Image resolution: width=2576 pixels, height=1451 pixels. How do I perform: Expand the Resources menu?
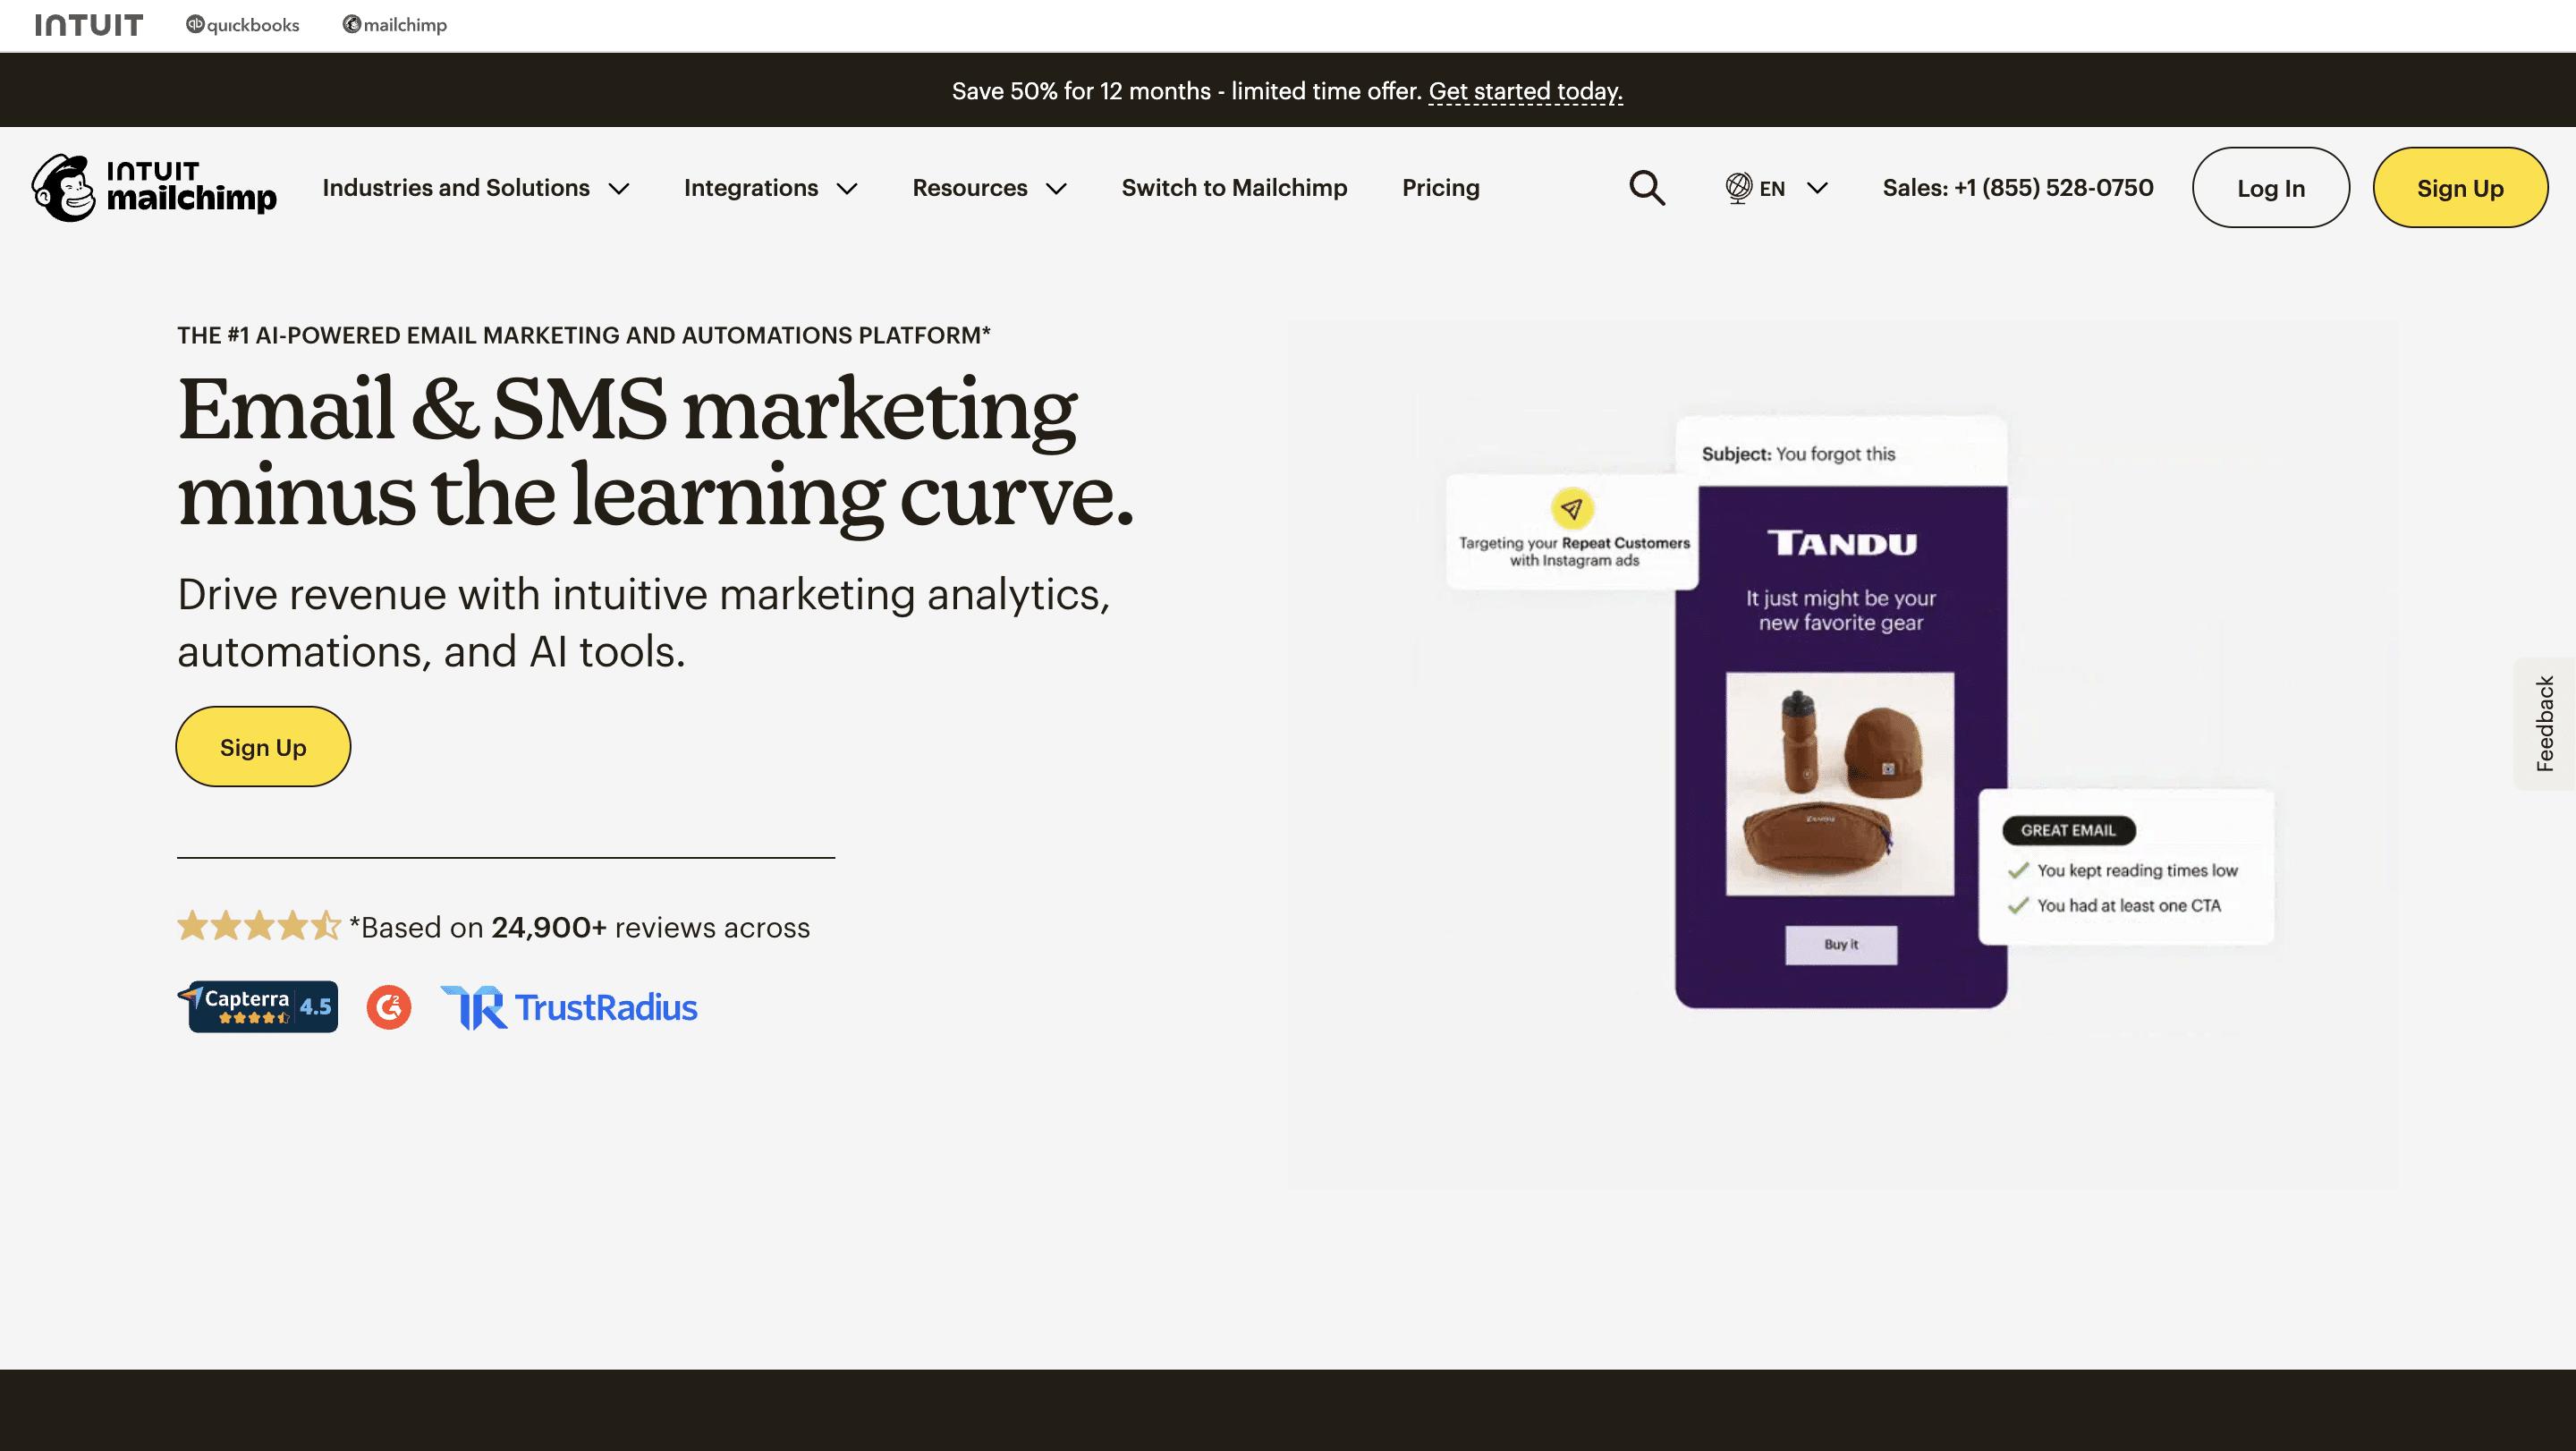point(989,188)
